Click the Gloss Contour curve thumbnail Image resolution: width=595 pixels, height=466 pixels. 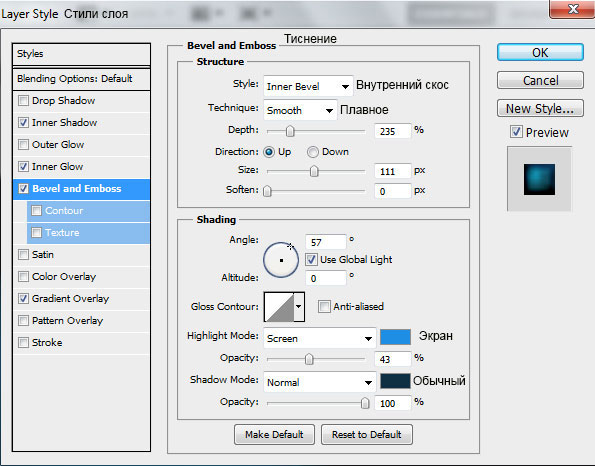(279, 307)
